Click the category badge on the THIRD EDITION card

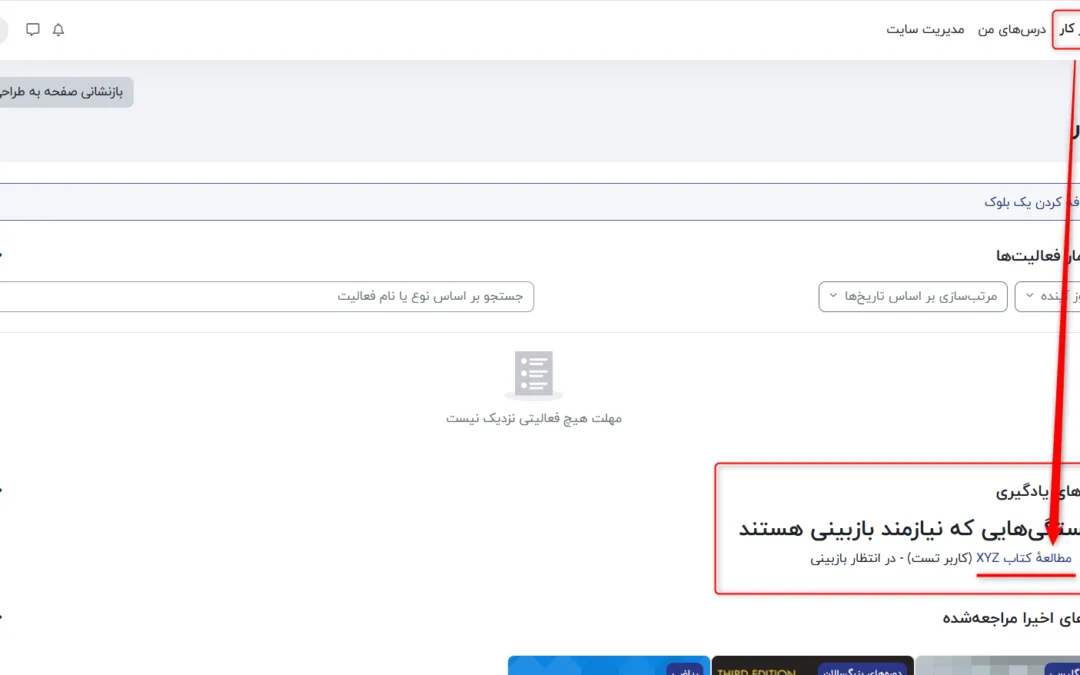pos(862,671)
